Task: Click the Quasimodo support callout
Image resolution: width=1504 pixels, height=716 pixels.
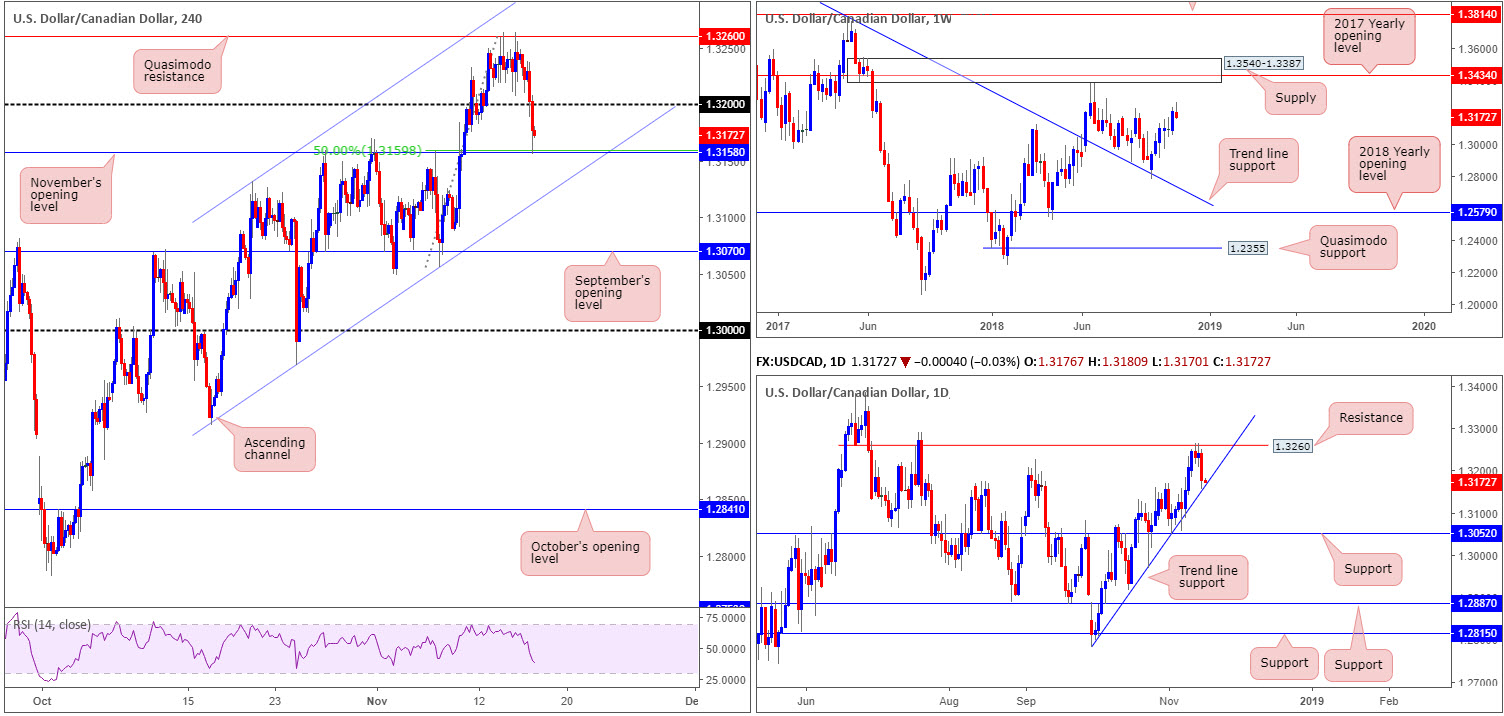Action: point(1353,246)
